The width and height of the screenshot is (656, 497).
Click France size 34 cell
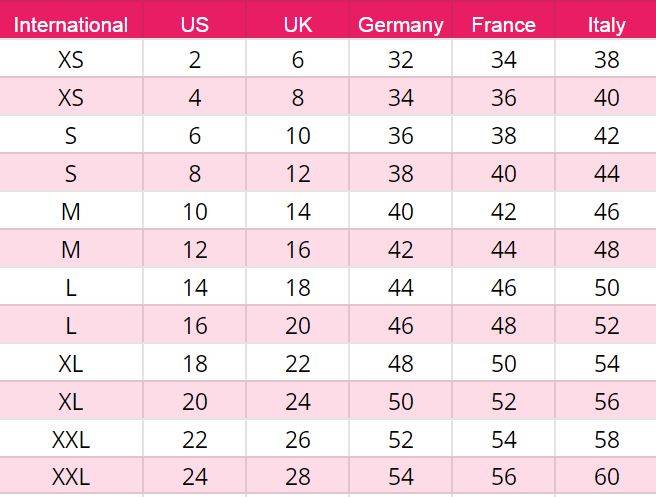504,59
